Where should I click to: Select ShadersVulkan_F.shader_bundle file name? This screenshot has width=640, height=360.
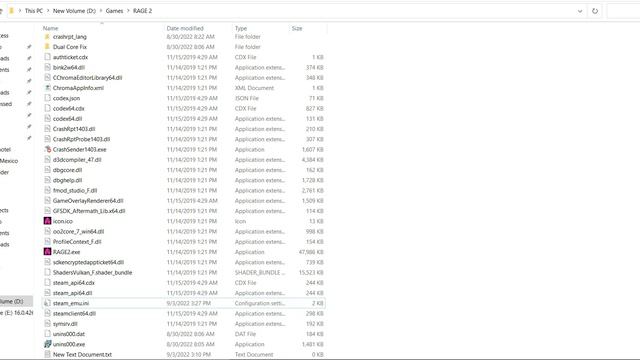(92, 272)
